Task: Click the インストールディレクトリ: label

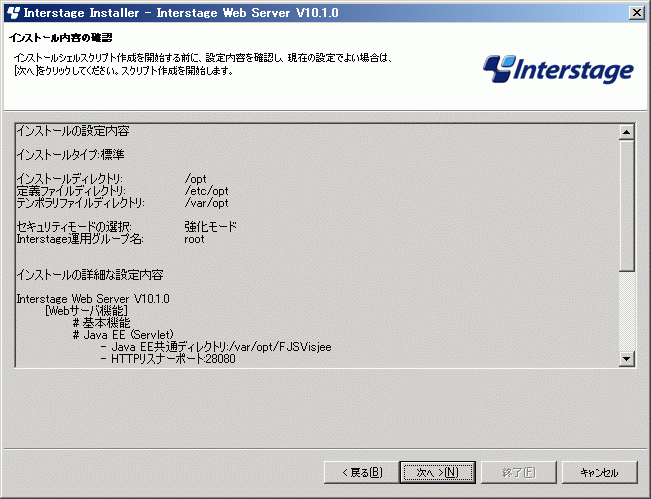Action: [70, 179]
